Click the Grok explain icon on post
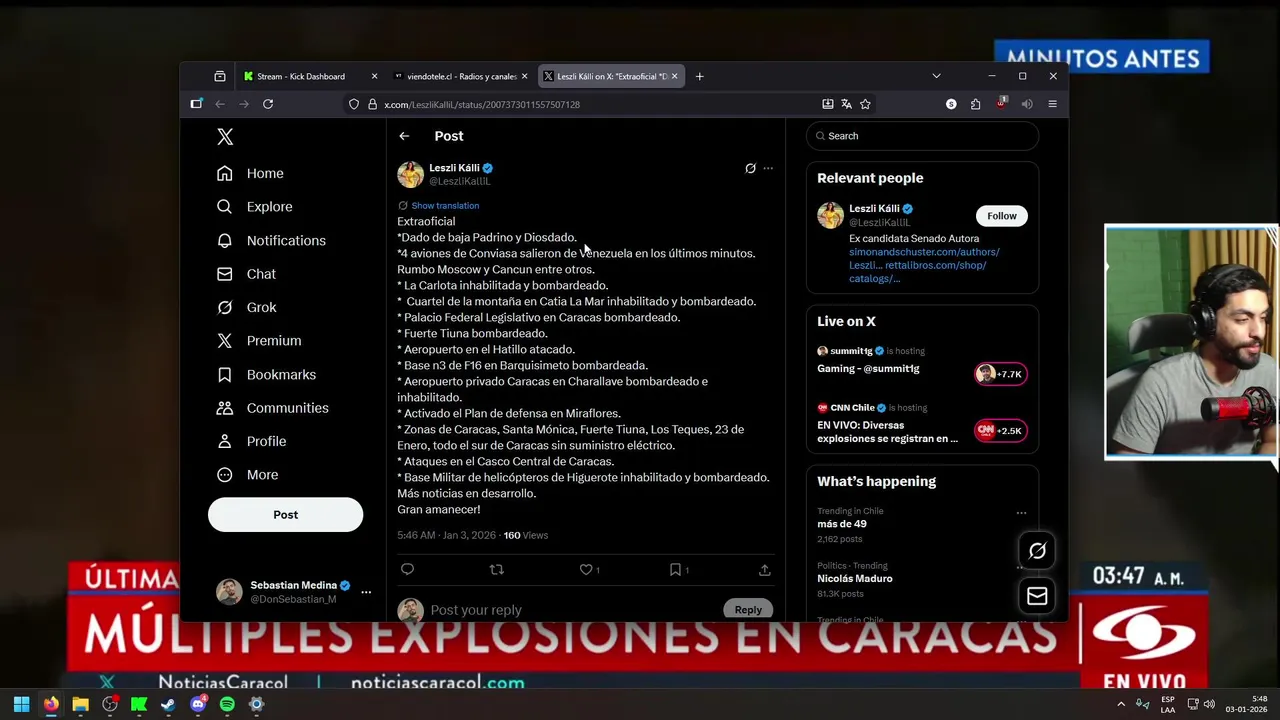The height and width of the screenshot is (720, 1280). coord(750,168)
